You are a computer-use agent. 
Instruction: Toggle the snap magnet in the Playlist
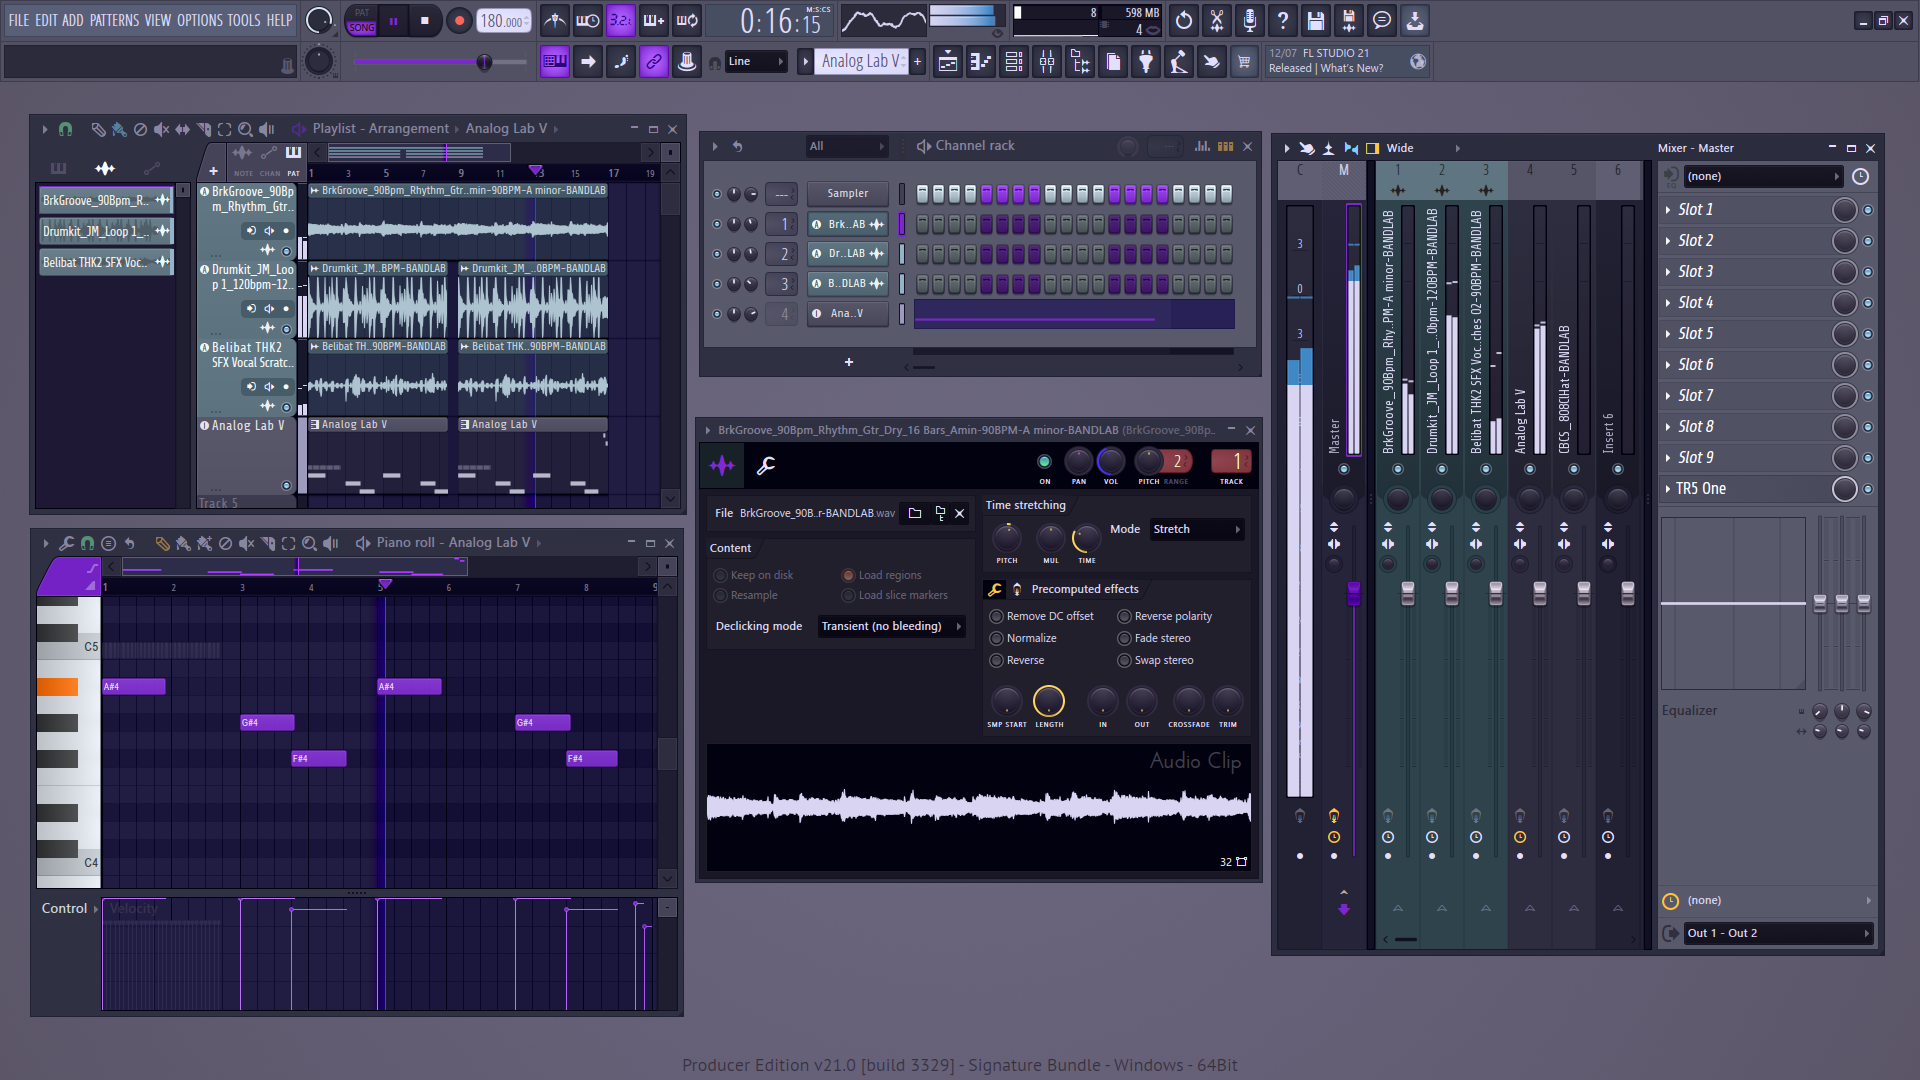tap(65, 128)
